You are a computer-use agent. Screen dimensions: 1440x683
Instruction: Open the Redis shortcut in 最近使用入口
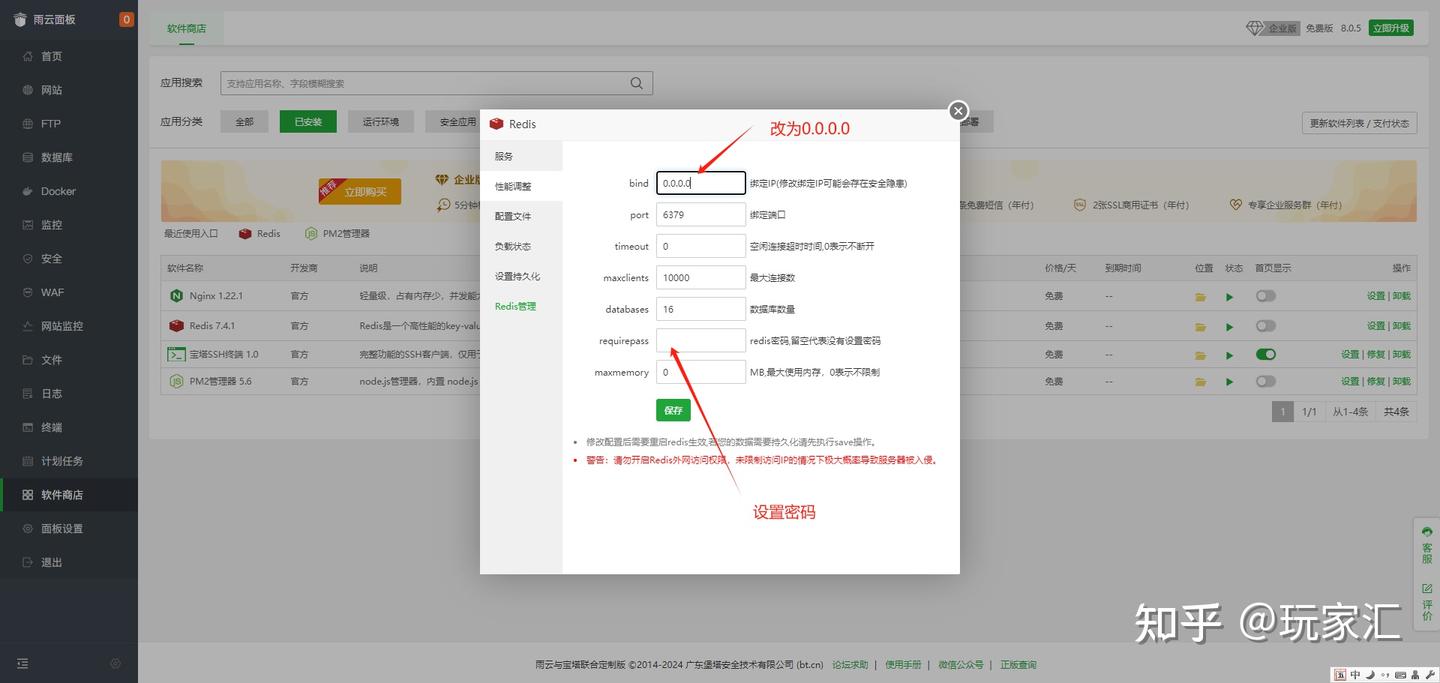pos(260,234)
